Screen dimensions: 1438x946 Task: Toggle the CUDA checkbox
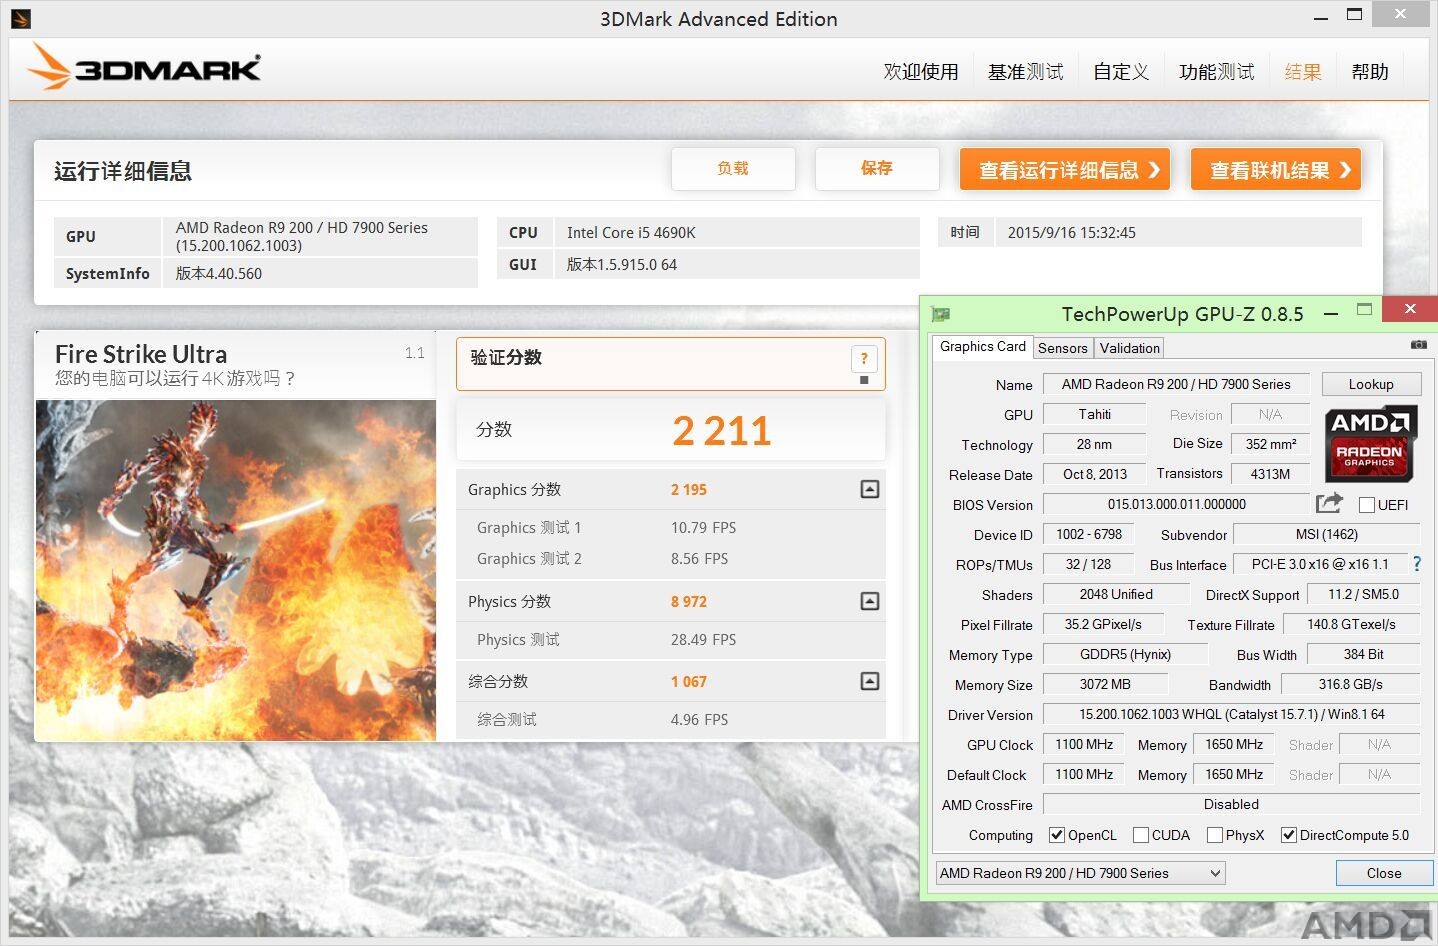click(x=1141, y=835)
